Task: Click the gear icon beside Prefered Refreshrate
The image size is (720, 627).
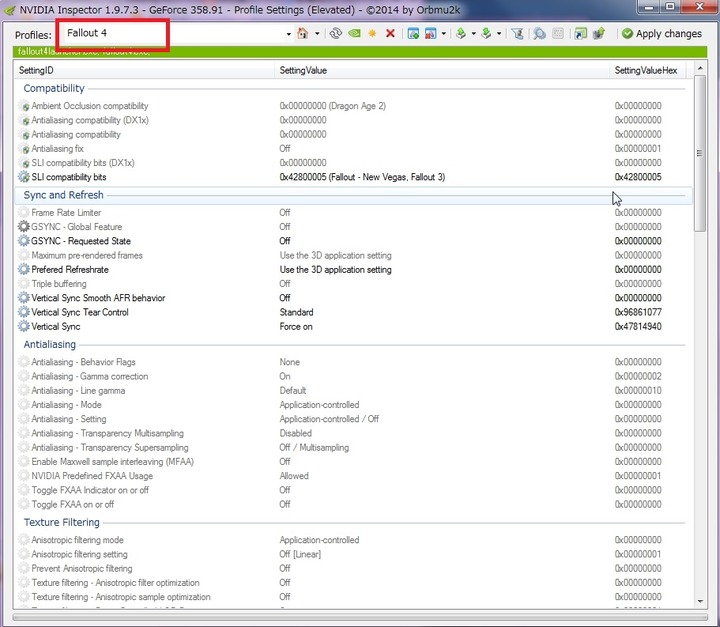Action: click(23, 269)
